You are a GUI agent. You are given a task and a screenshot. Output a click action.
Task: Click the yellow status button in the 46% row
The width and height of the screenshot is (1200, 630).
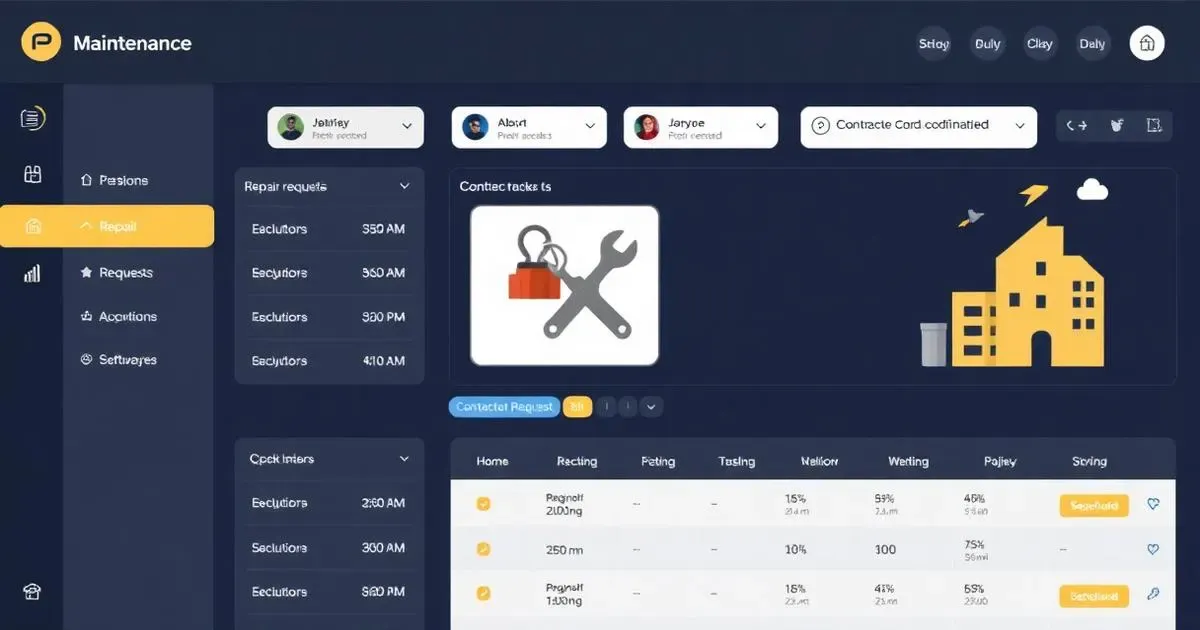1094,506
